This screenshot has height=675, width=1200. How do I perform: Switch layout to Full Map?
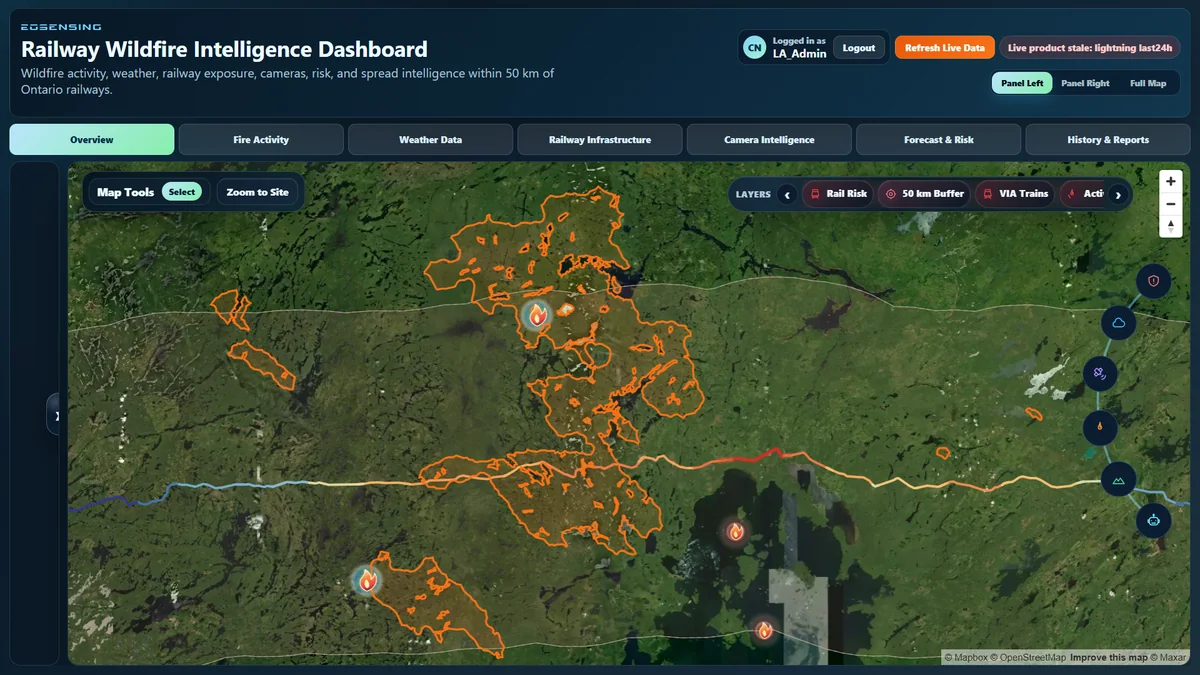click(x=1147, y=83)
